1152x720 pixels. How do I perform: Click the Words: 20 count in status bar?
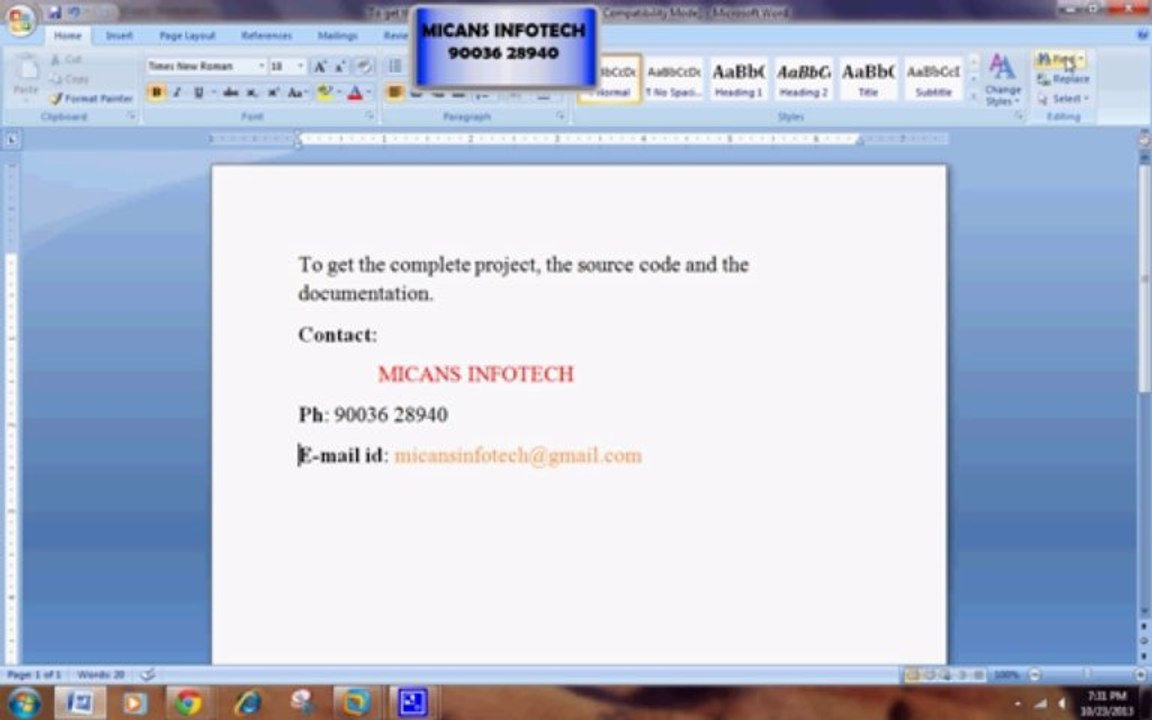(101, 674)
